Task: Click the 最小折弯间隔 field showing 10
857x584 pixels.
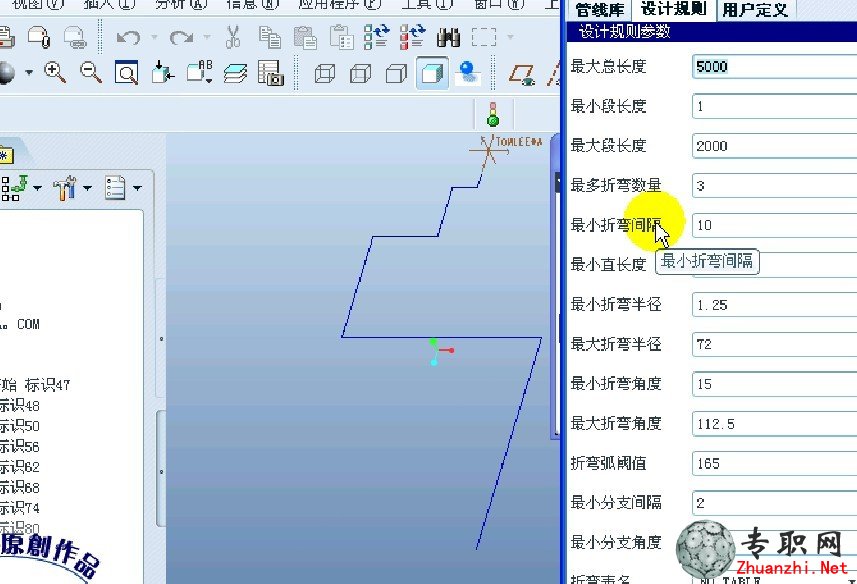Action: click(774, 225)
